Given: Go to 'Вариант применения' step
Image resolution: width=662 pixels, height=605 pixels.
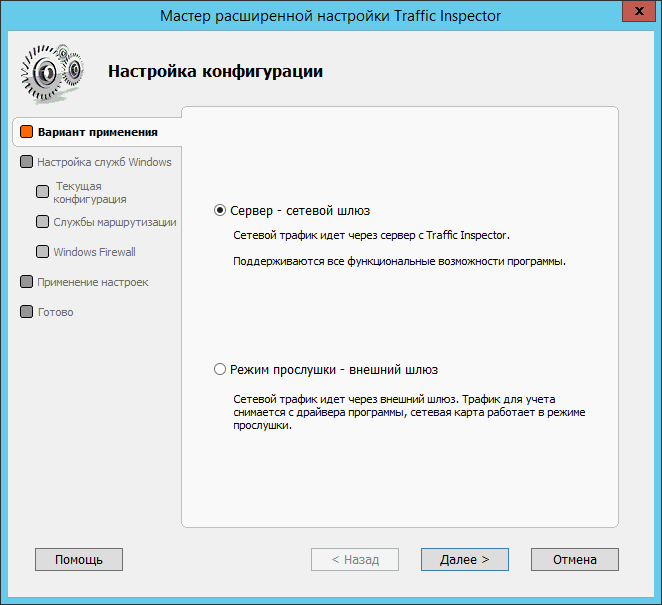Looking at the screenshot, I should click(x=98, y=132).
